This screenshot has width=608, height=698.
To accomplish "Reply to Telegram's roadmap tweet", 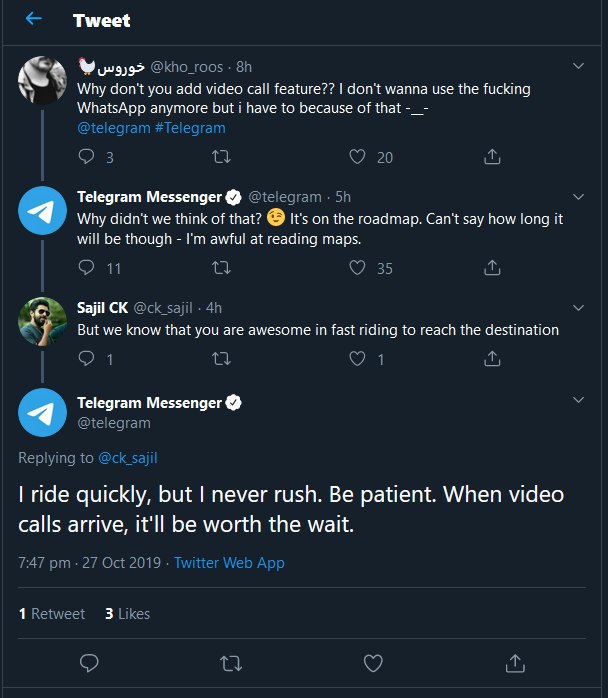I will (87, 268).
